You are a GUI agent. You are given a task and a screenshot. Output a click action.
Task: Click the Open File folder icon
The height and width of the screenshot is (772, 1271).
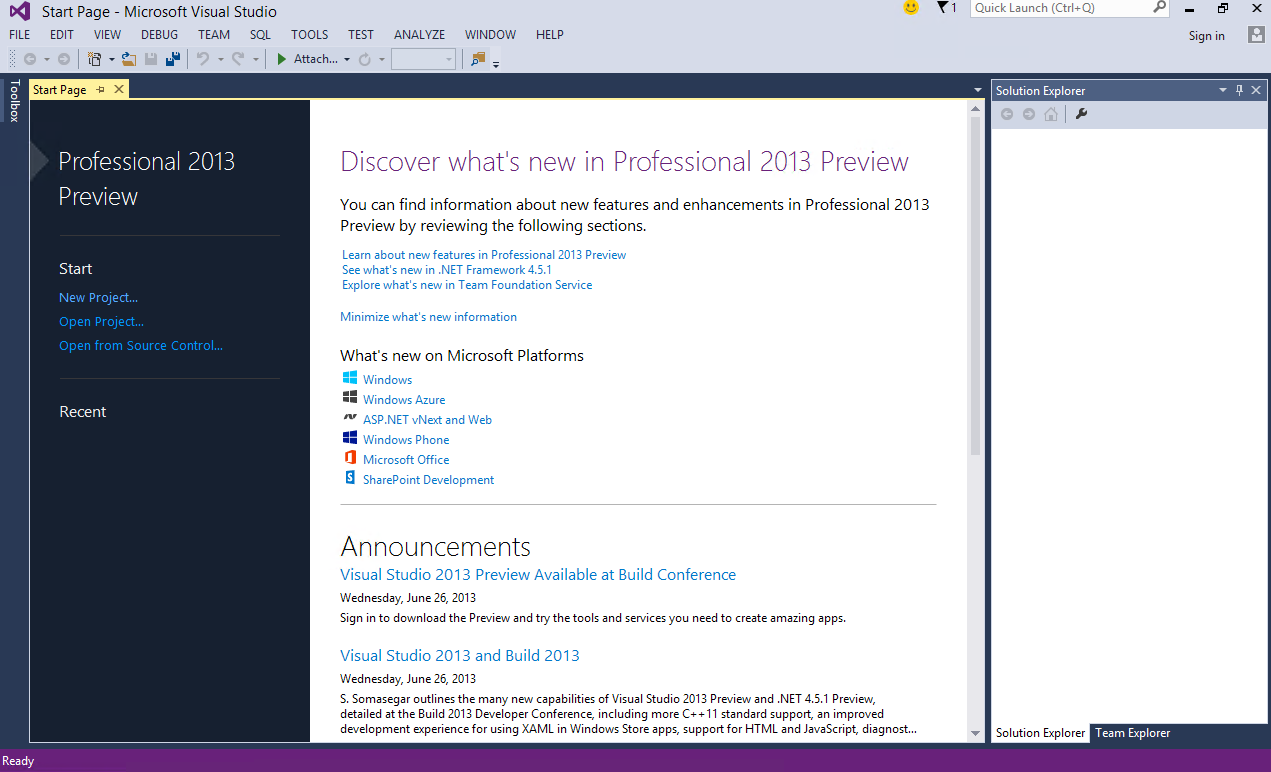click(x=129, y=59)
